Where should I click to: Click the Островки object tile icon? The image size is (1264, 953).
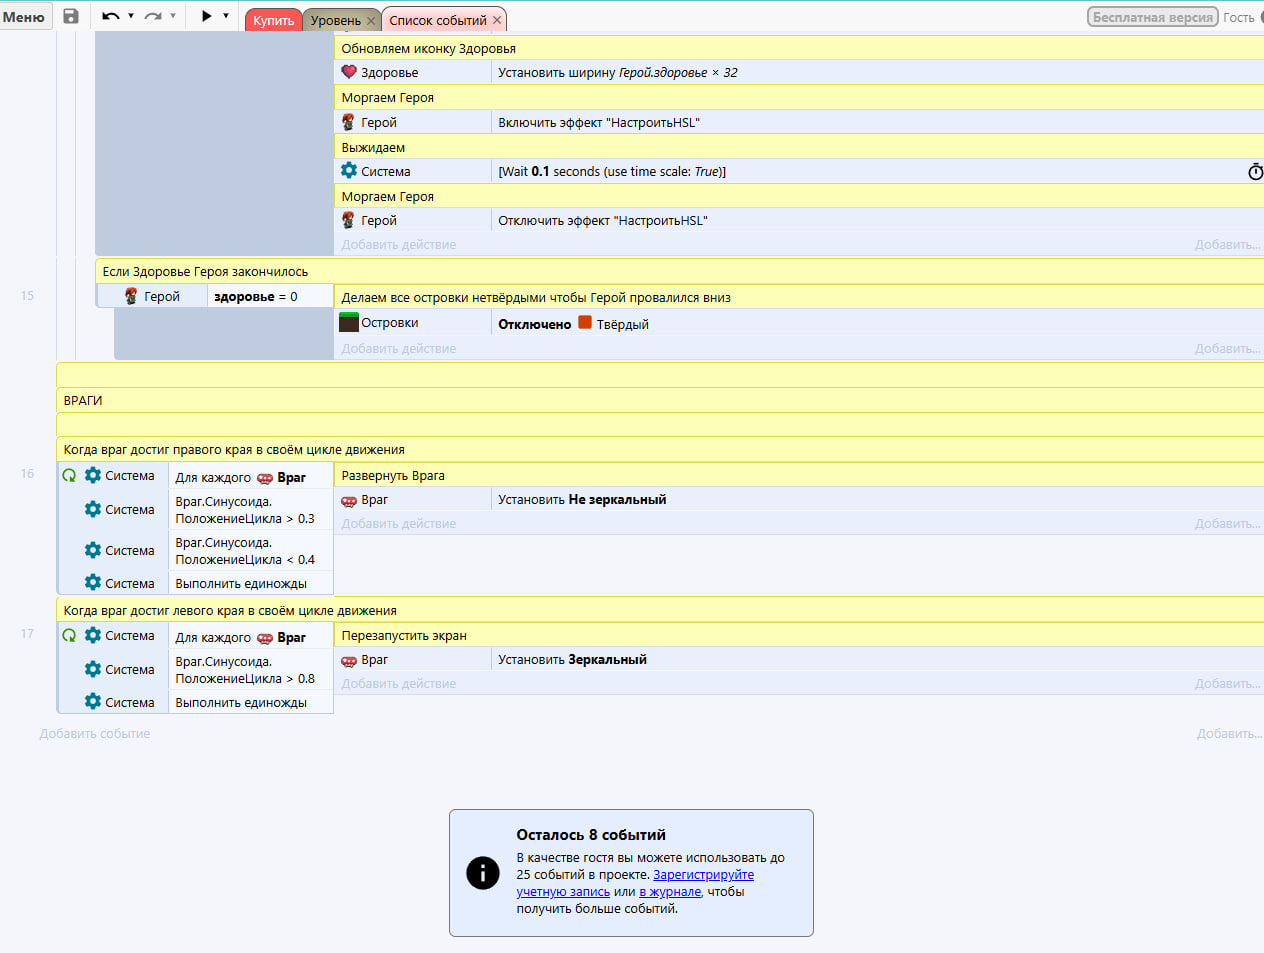[x=349, y=322]
